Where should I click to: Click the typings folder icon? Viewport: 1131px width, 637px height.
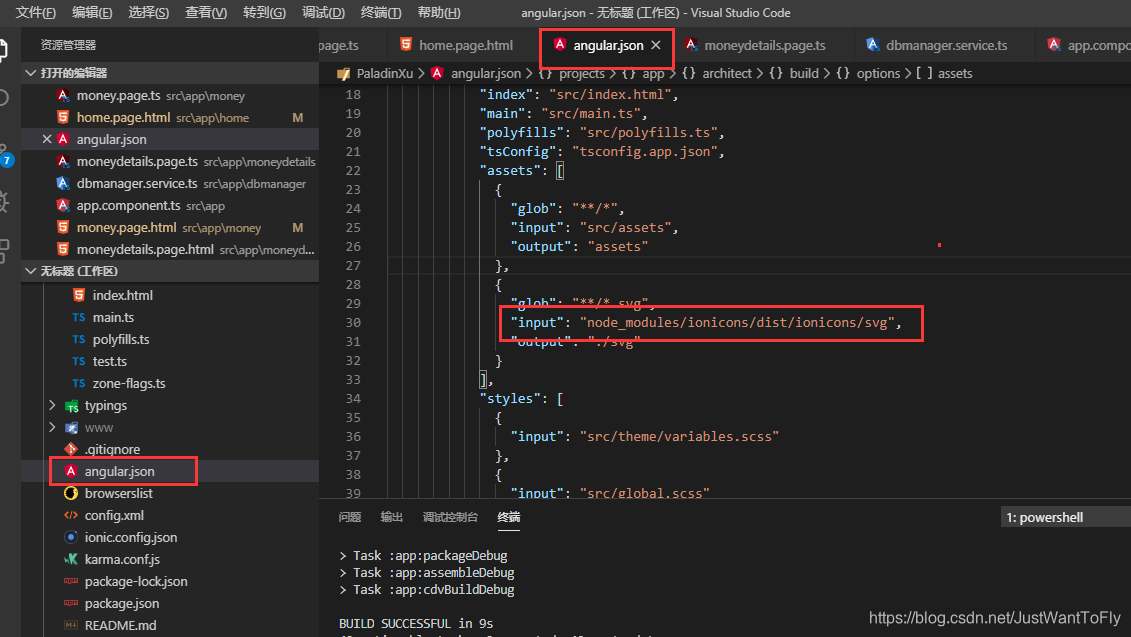tap(71, 405)
